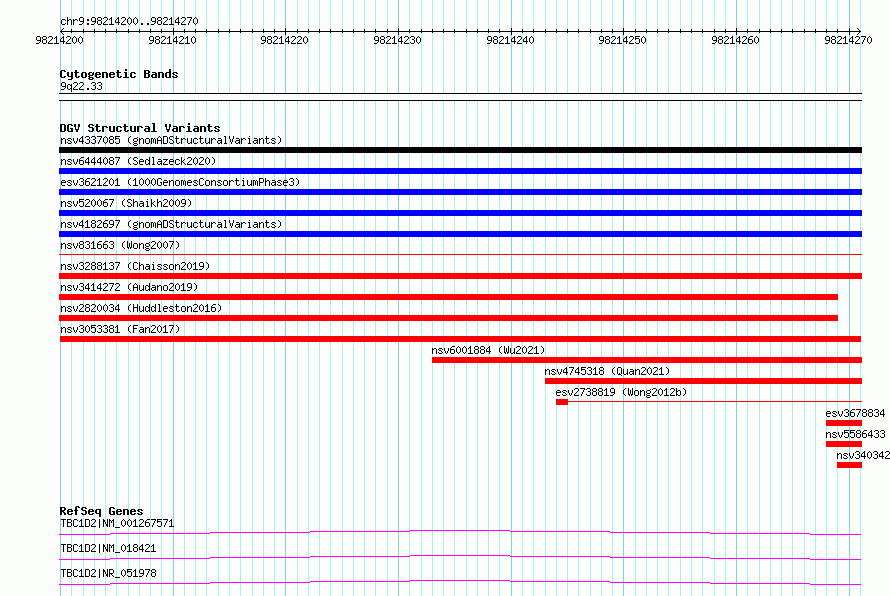Select variant label nsv4337085 (gnomADStructuralVariants)
This screenshot has width=890, height=596.
pos(171,140)
